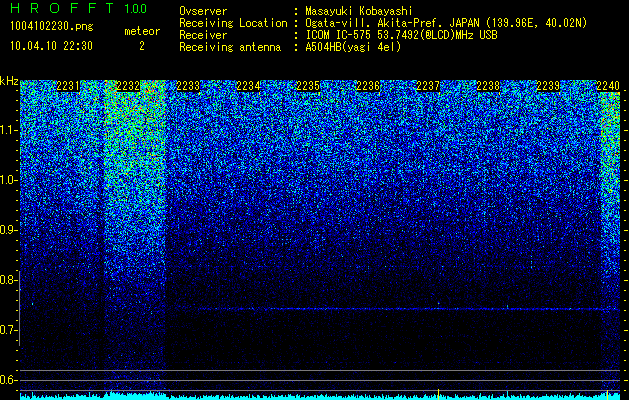Click the 2238 time marker
This screenshot has width=629, height=400.
point(488,86)
